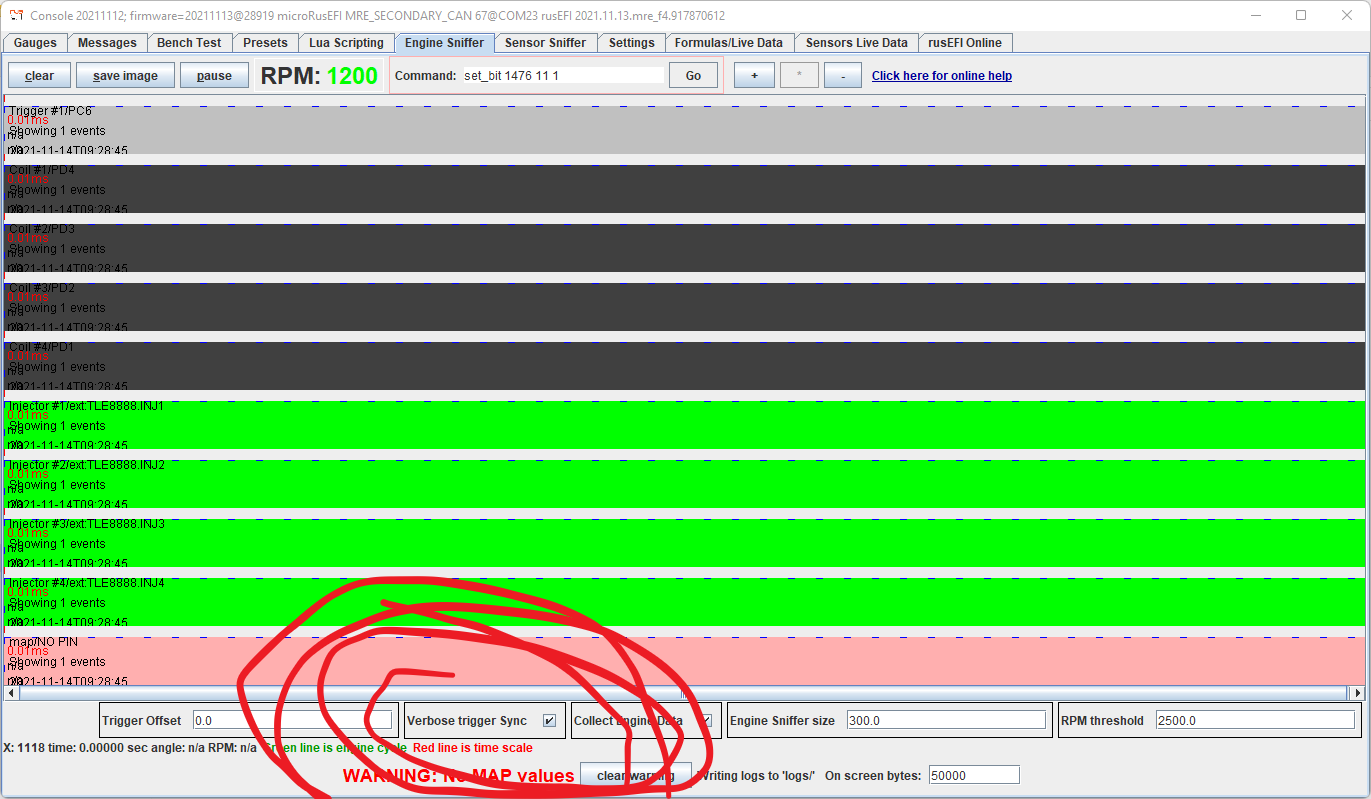The width and height of the screenshot is (1371, 799).
Task: Click the left arrow of horizontal scrollbar
Action: tap(12, 693)
